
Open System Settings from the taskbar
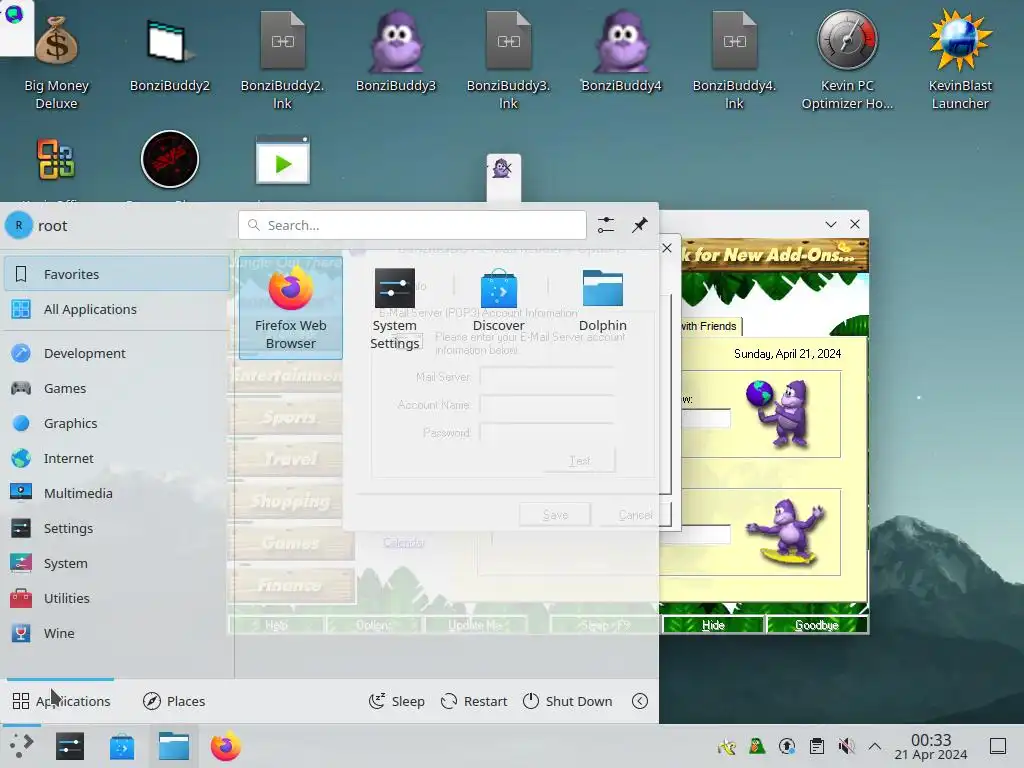[x=70, y=746]
